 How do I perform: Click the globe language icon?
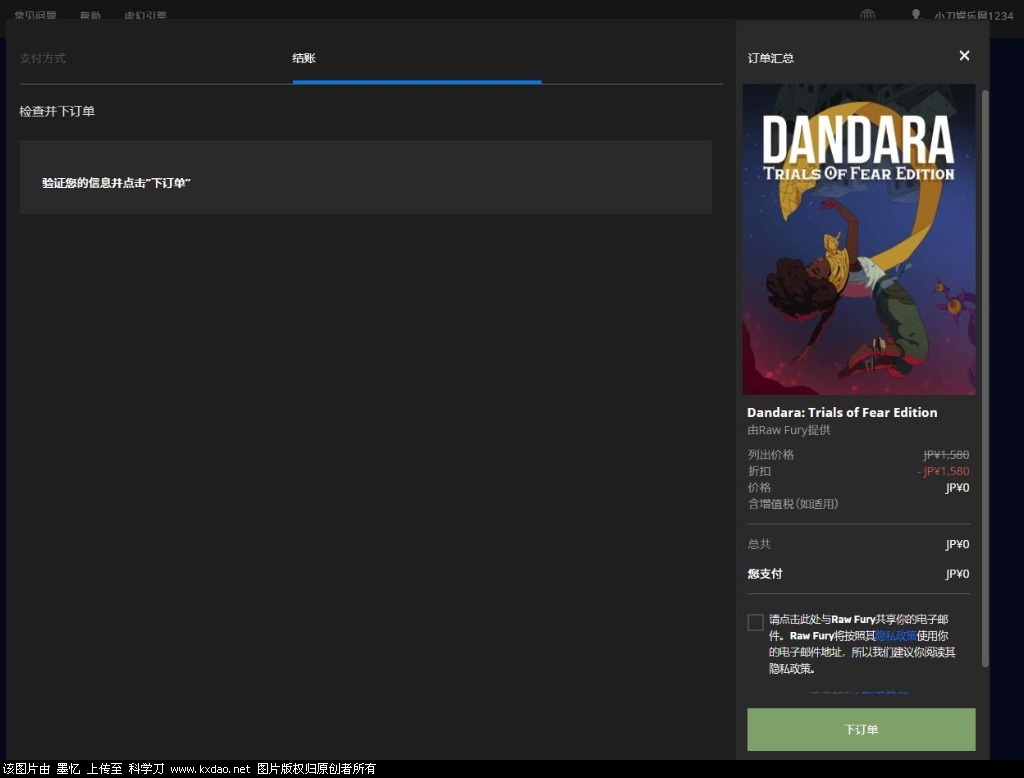point(868,15)
